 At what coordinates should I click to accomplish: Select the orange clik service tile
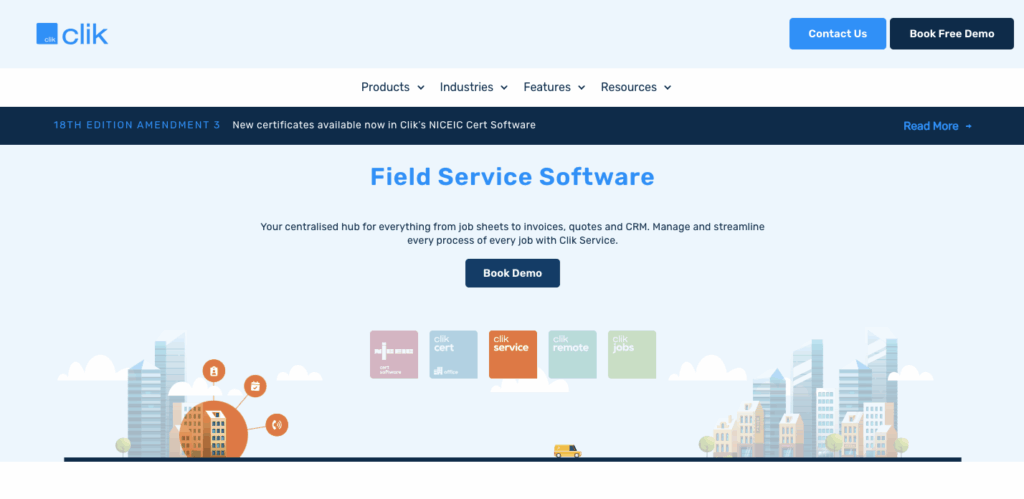513,354
